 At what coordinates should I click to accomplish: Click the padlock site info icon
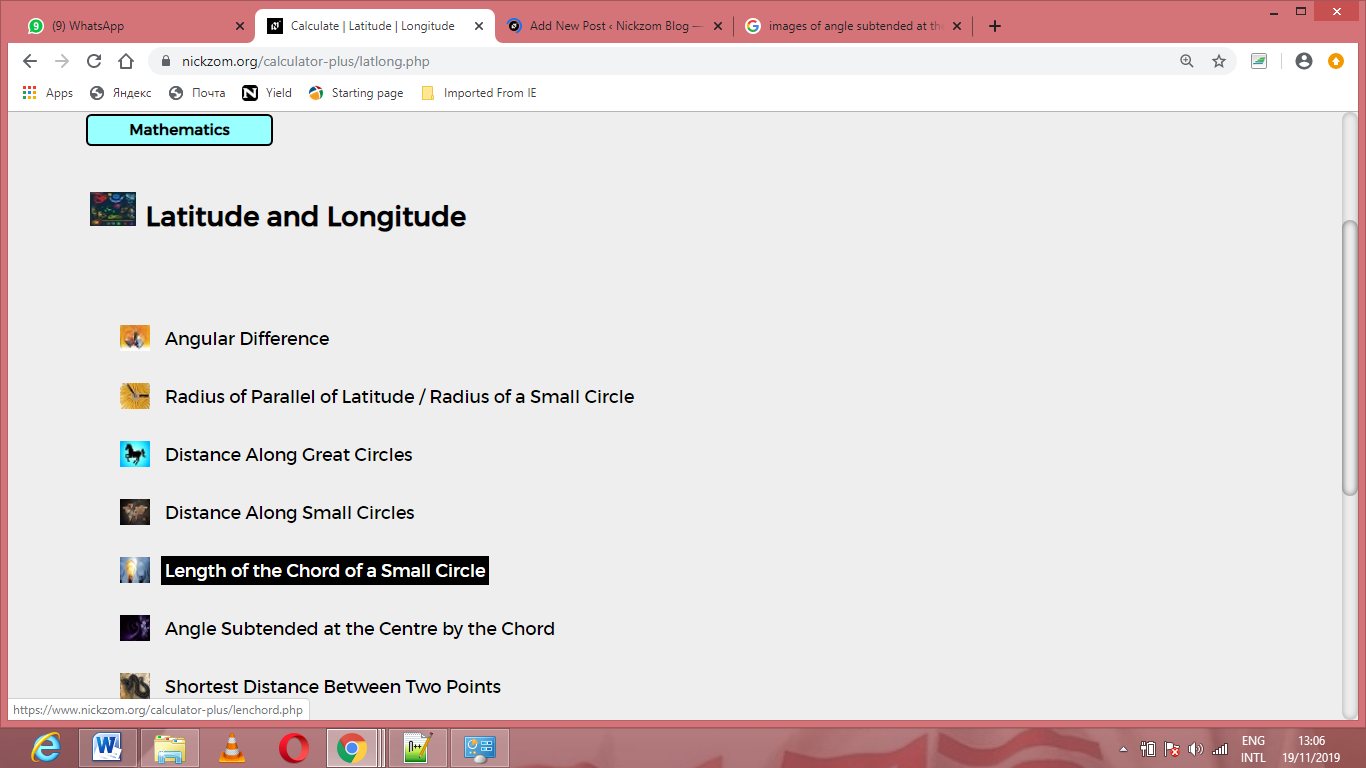tap(166, 61)
